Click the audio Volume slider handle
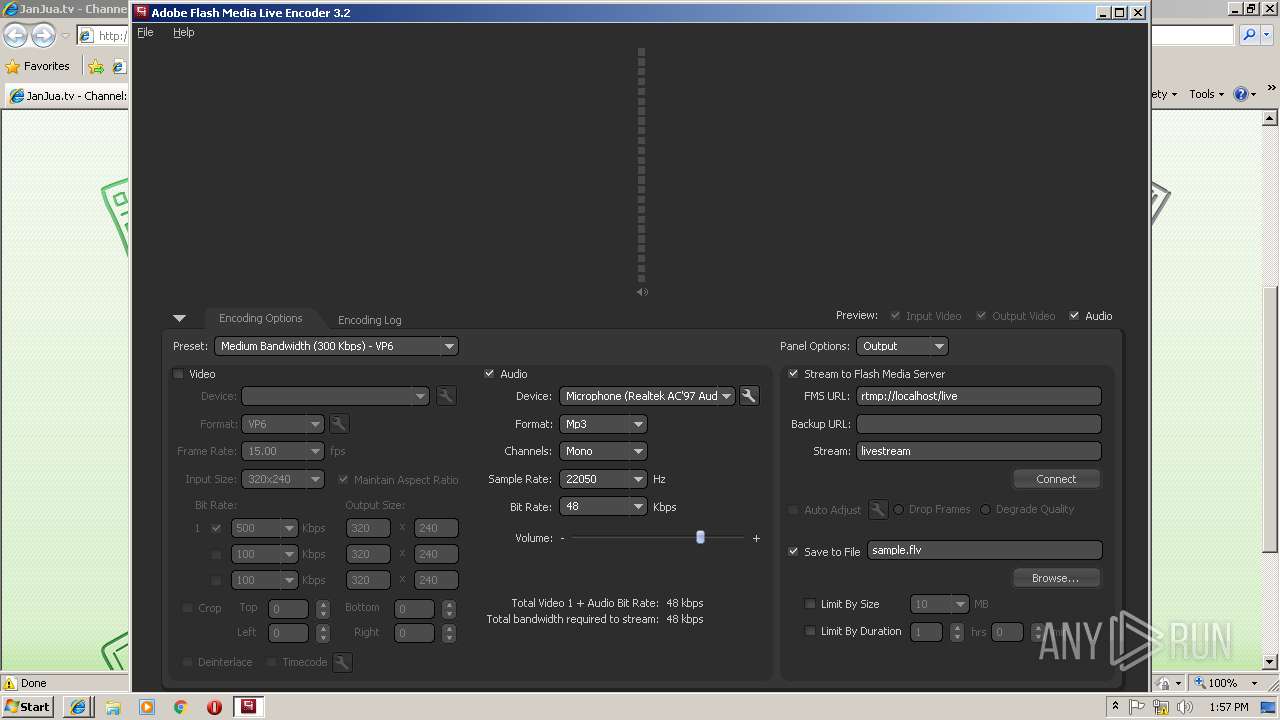Screen dimensions: 1280x720 [700, 537]
